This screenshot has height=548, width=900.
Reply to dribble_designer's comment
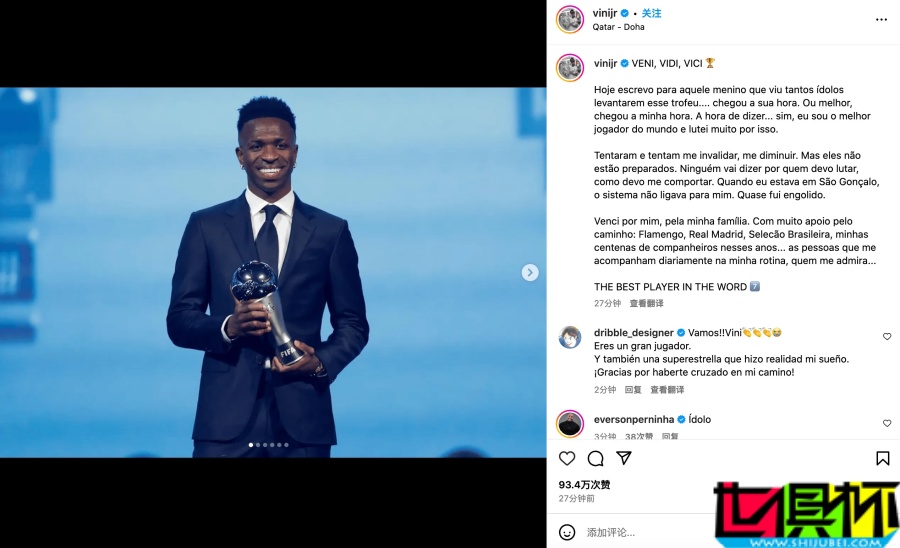coord(633,390)
